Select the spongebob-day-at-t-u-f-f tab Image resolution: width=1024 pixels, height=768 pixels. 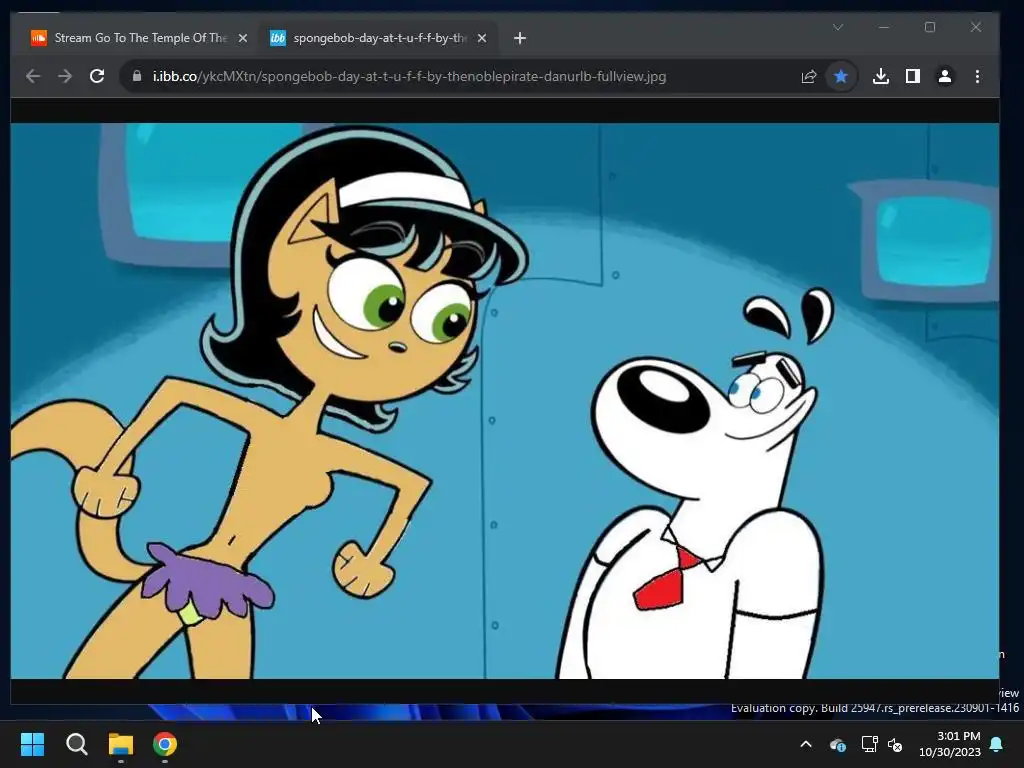pyautogui.click(x=378, y=39)
